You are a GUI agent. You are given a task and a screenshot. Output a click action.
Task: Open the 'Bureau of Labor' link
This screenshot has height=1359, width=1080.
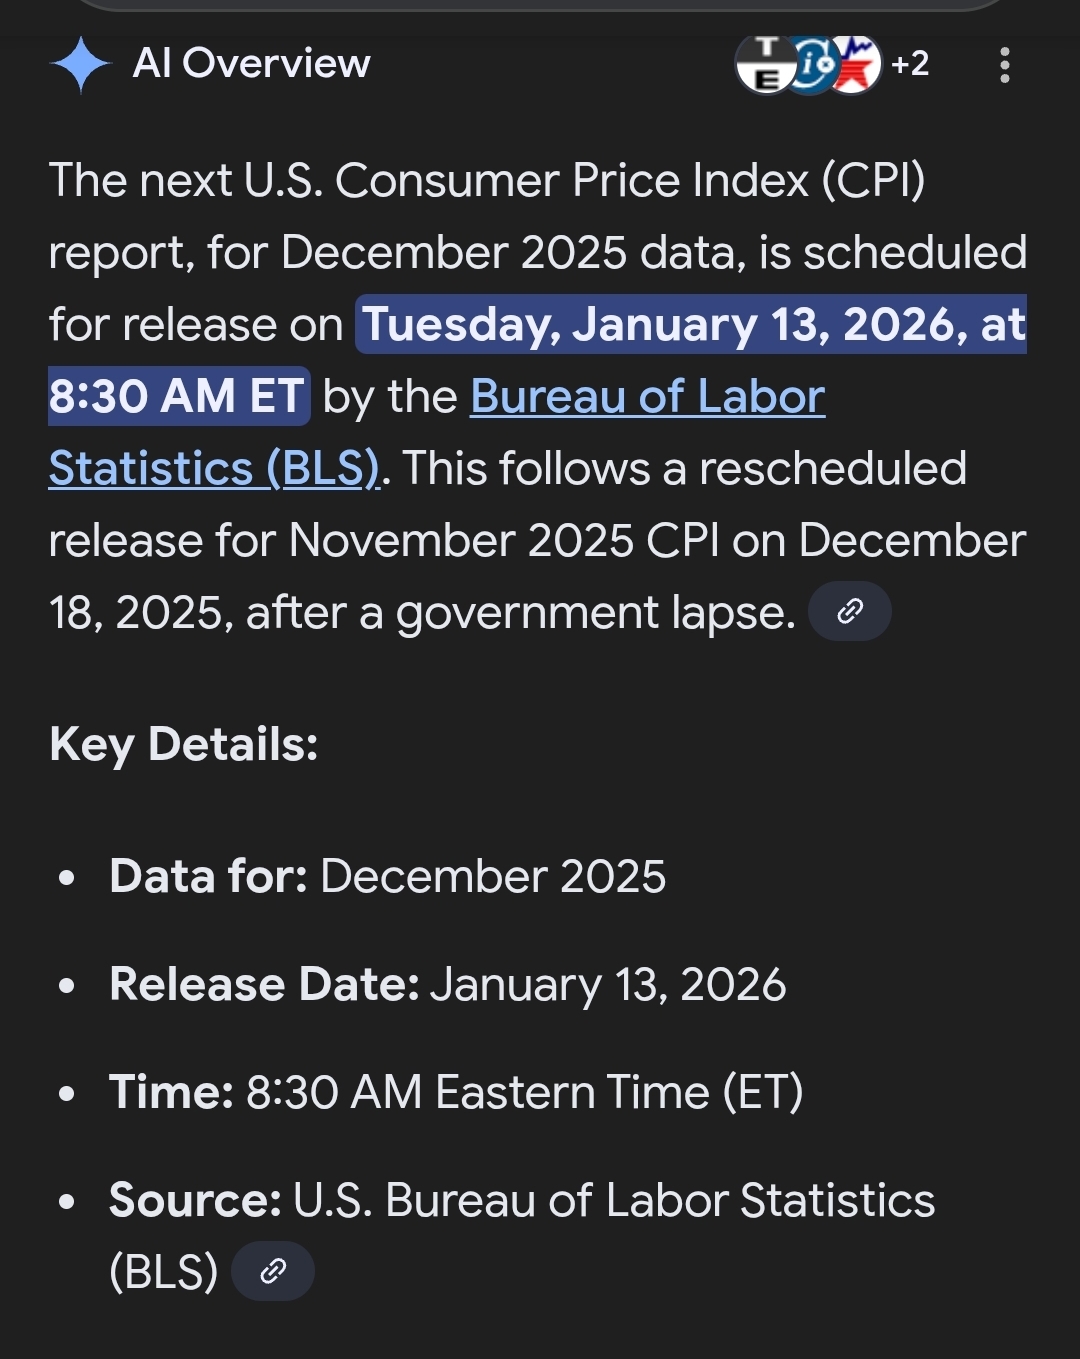(x=647, y=397)
